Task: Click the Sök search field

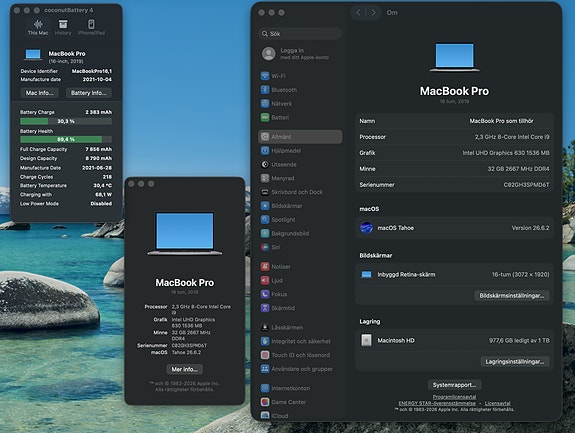Action: (x=300, y=34)
